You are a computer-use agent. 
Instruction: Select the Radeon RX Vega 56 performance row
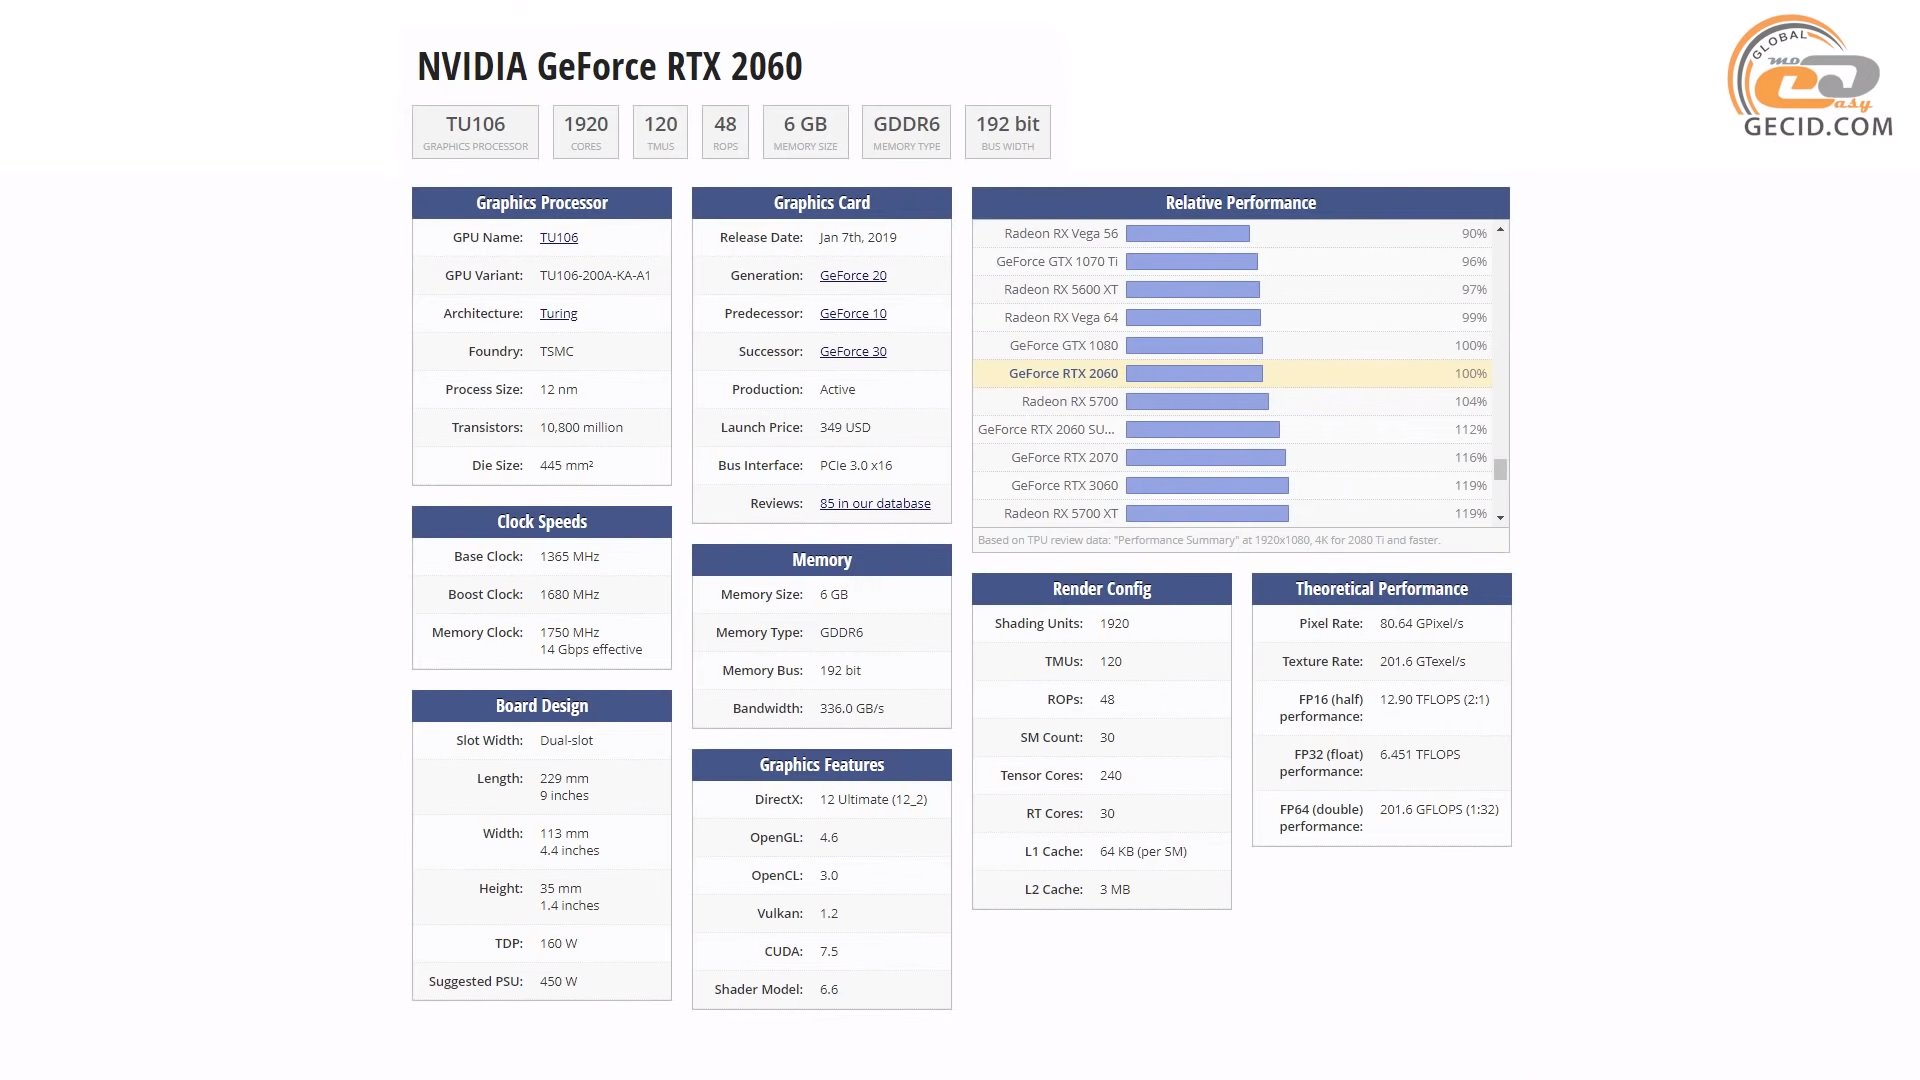pos(1232,233)
